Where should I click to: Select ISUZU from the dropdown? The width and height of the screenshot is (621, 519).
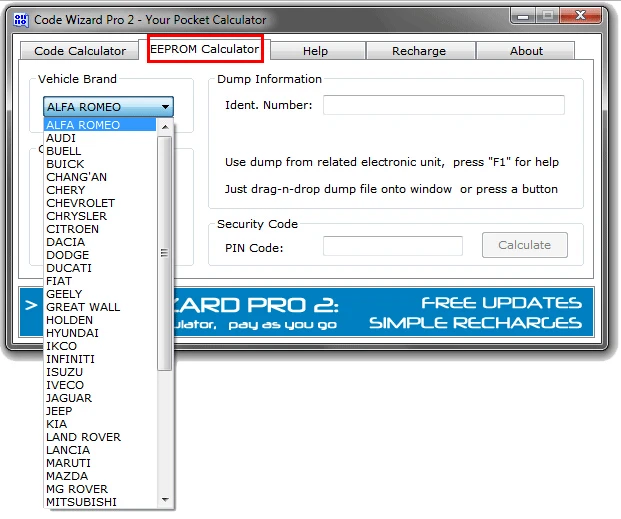pos(100,372)
